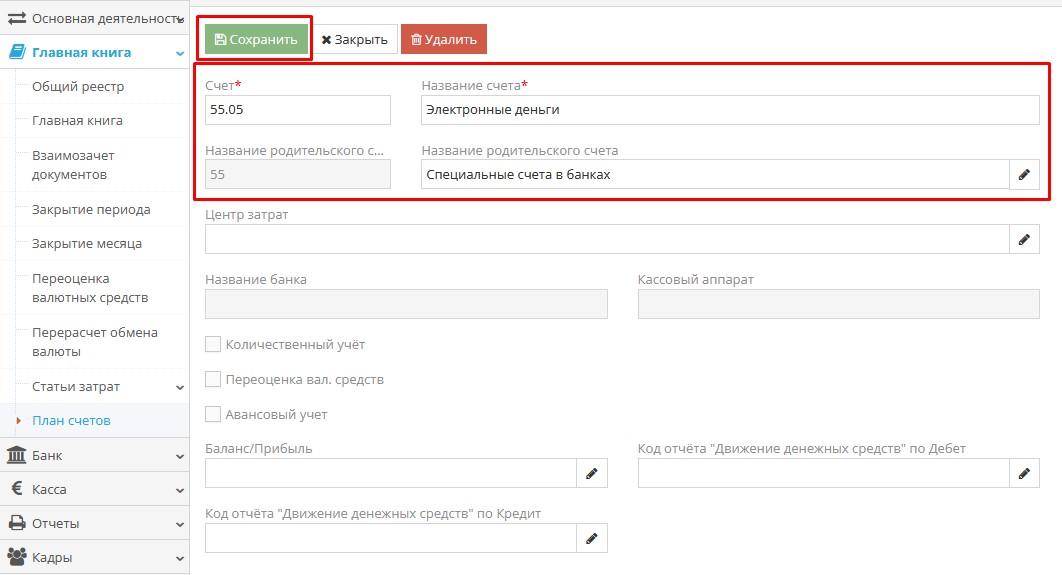1062x575 pixels.
Task: Collapse the Главная книга section
Action: click(x=179, y=53)
